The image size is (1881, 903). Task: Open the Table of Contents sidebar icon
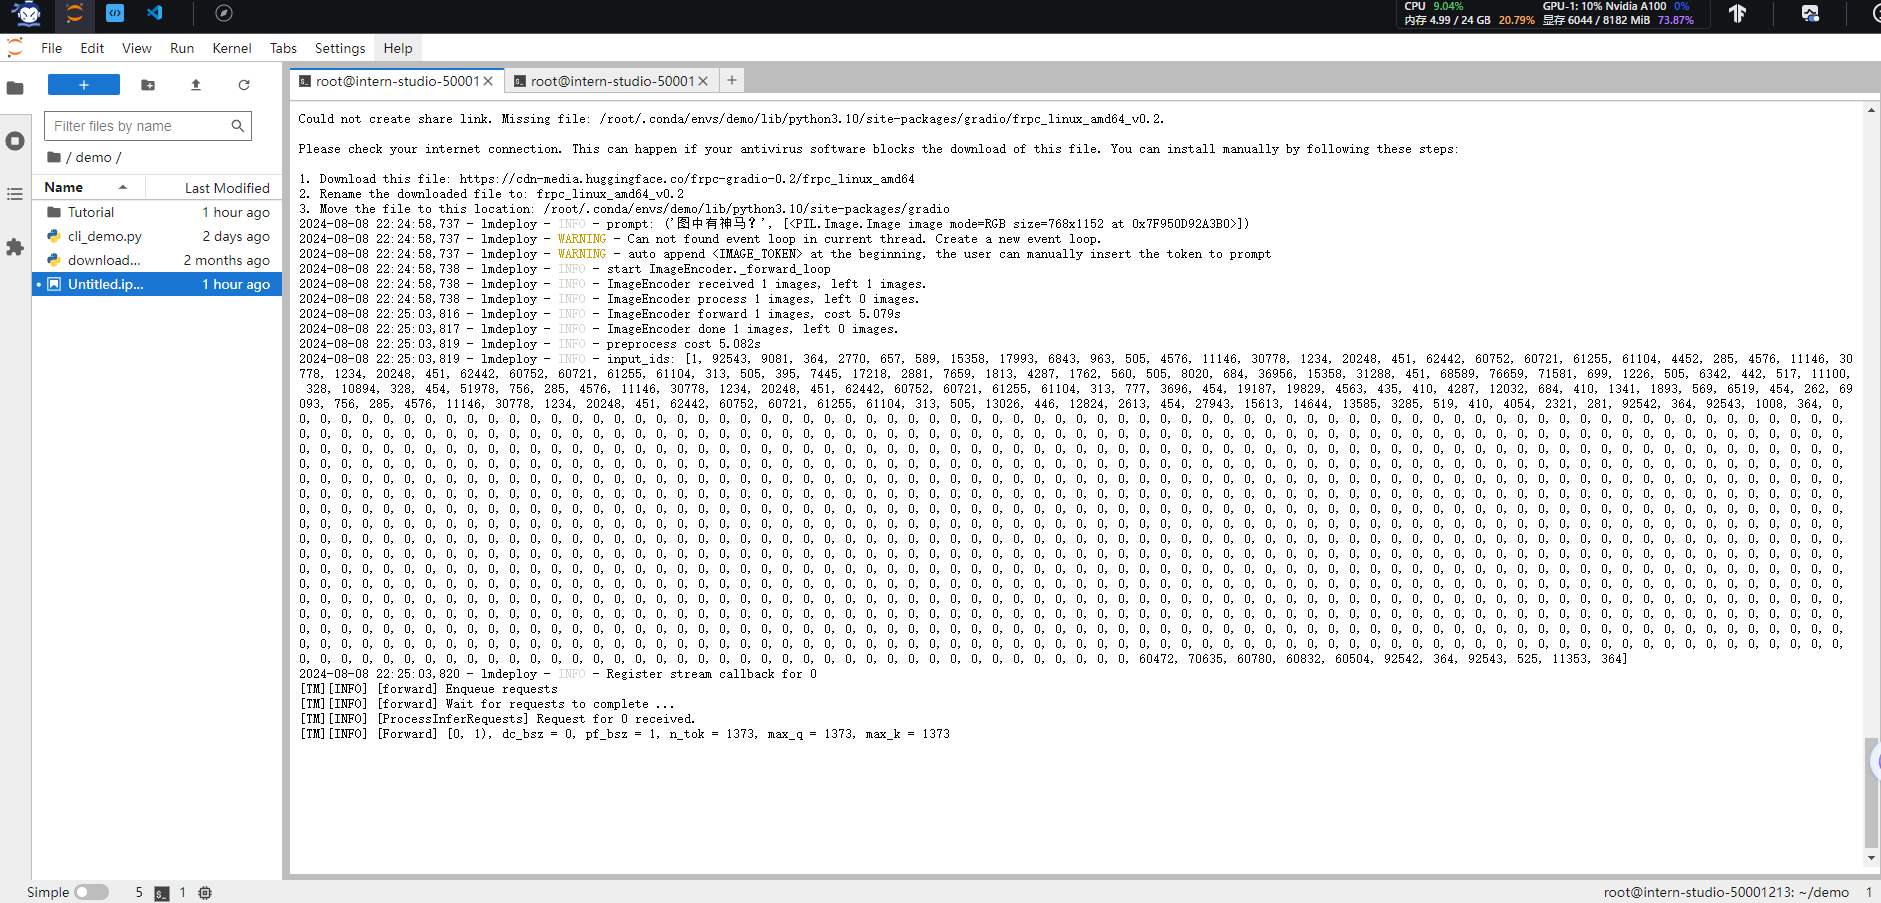[x=15, y=194]
